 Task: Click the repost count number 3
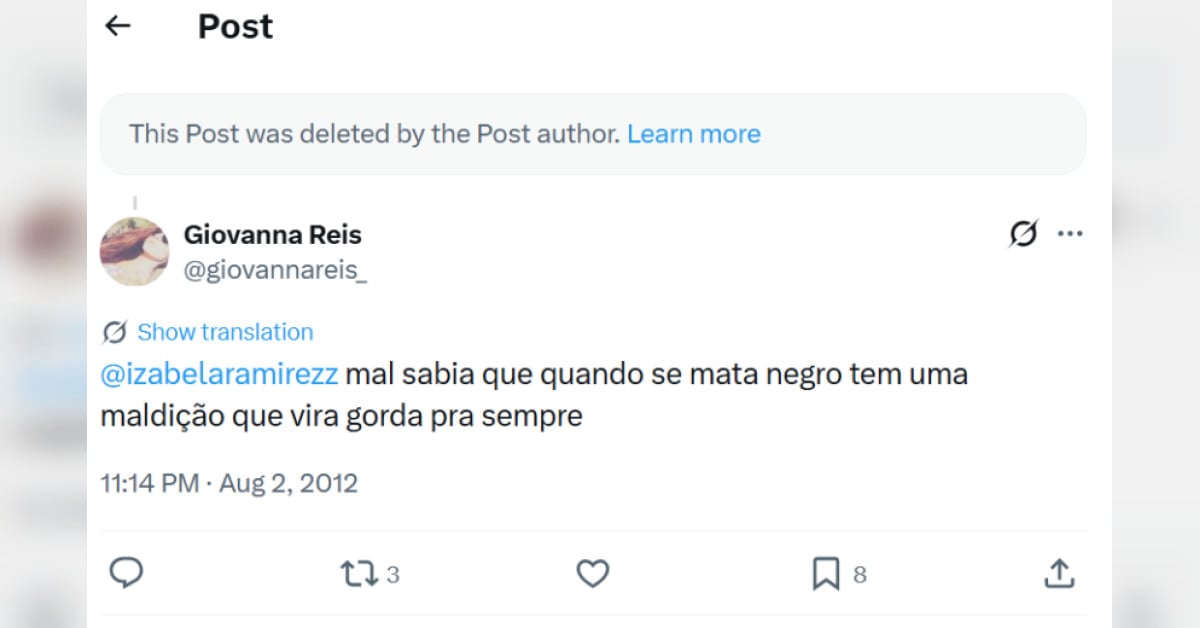(x=393, y=575)
